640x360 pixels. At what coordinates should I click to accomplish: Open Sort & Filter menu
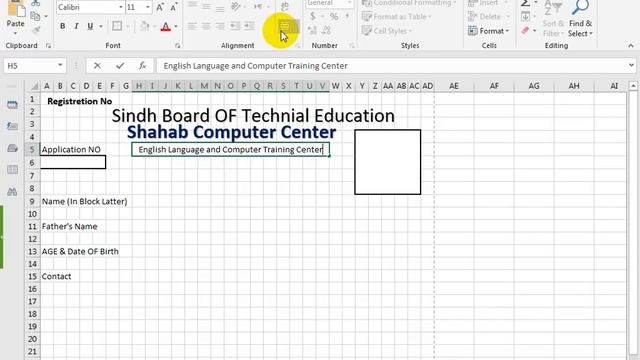pyautogui.click(x=553, y=18)
